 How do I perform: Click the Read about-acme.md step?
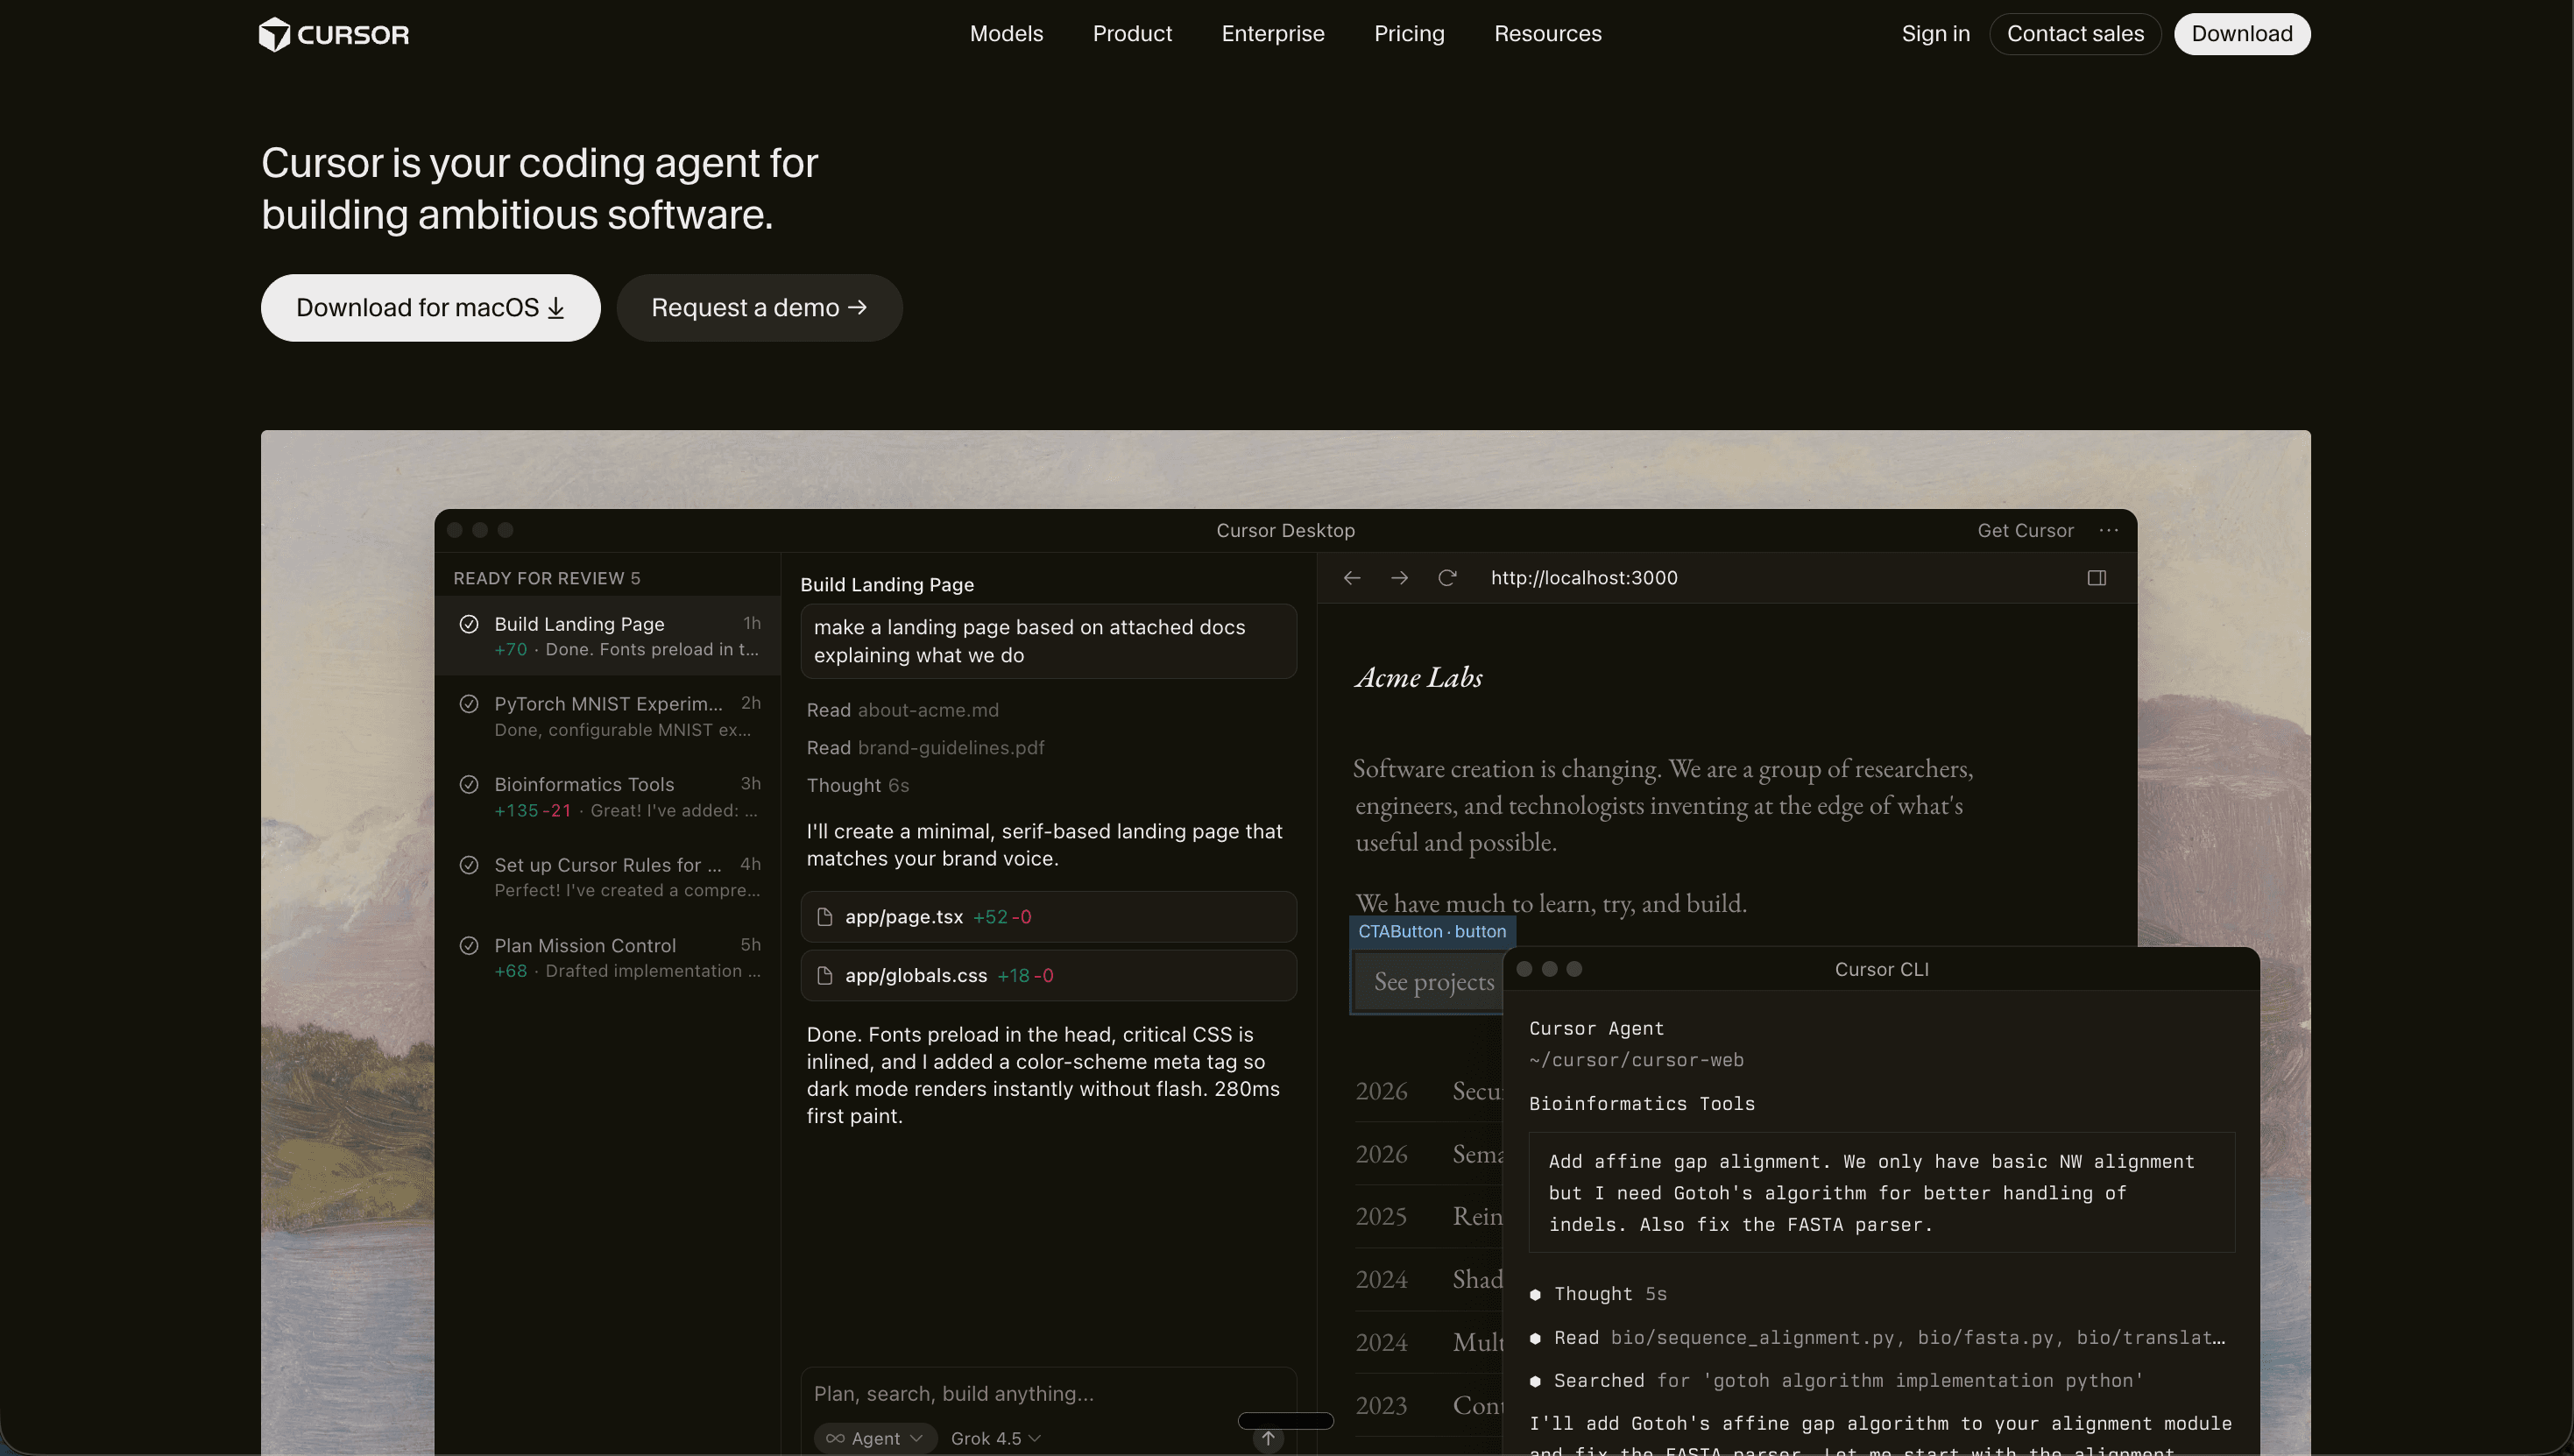[903, 710]
